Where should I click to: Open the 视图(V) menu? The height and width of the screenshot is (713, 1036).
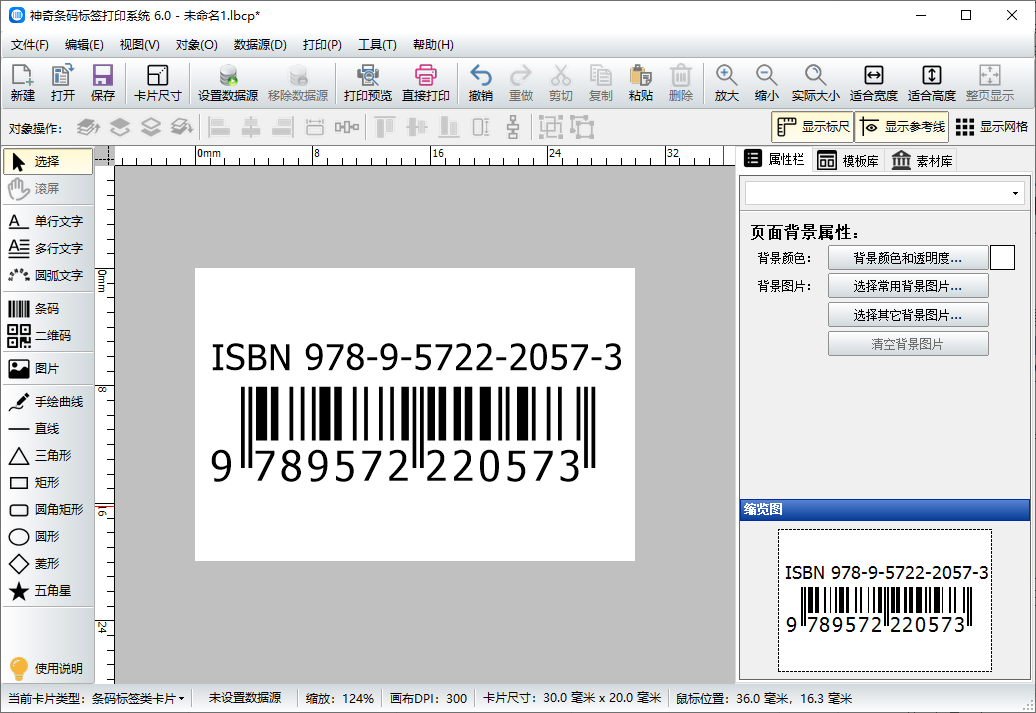(x=139, y=45)
